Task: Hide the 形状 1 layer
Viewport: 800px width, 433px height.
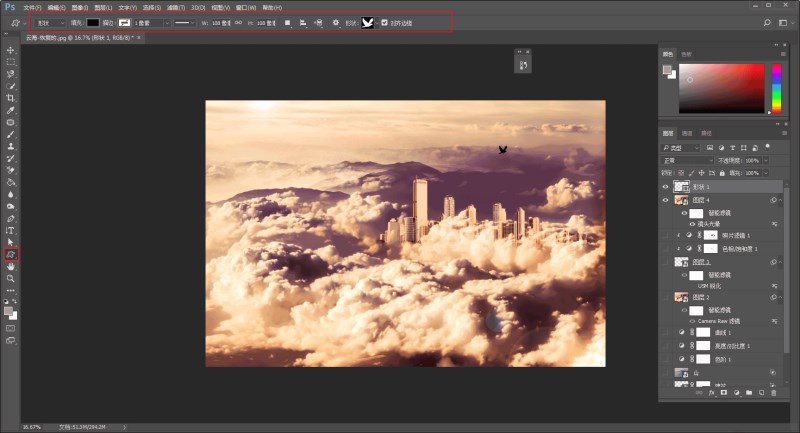Action: click(667, 187)
